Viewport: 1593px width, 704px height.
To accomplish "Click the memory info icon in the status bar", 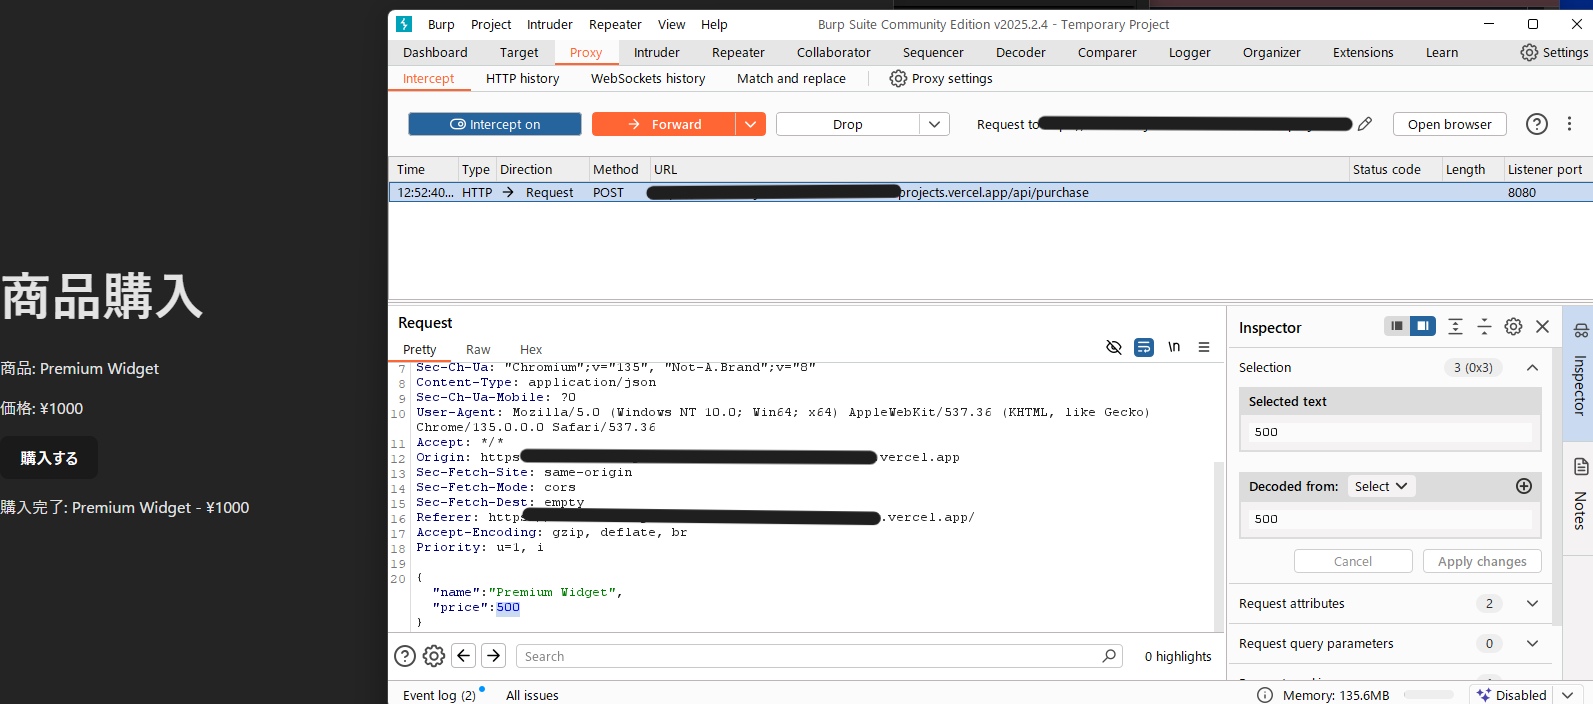I will (1265, 695).
